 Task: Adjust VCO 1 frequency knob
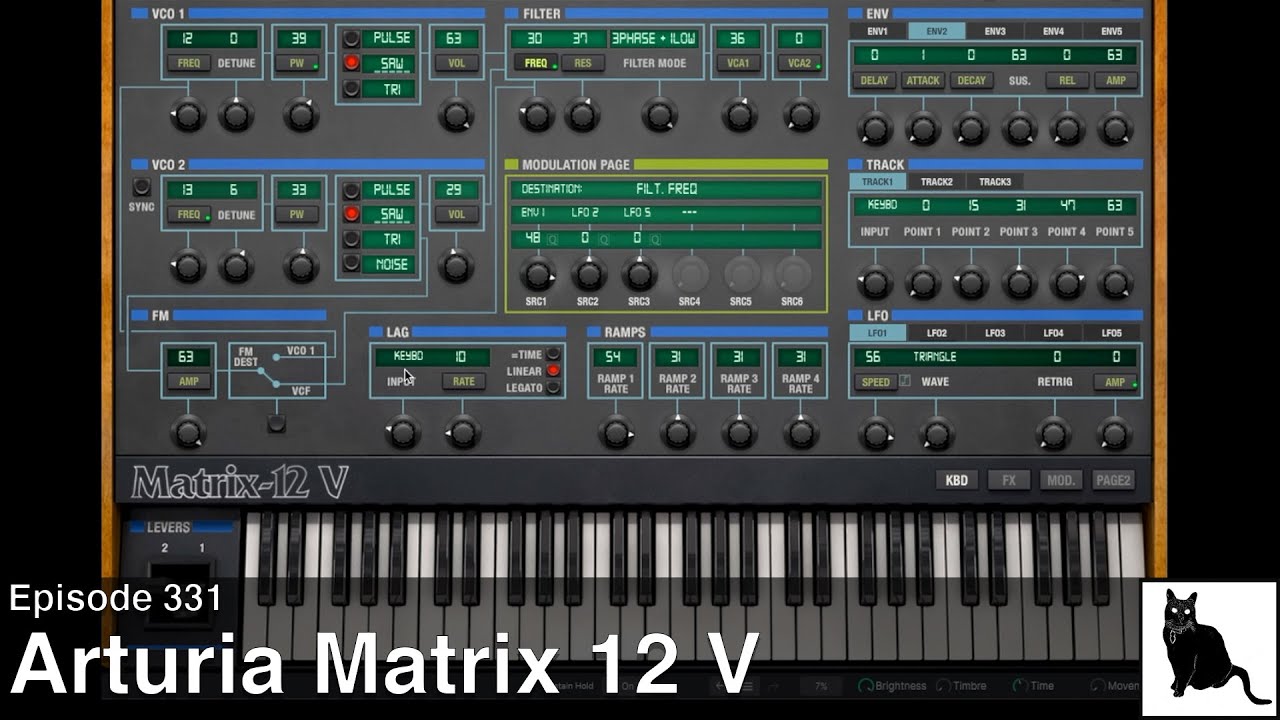(x=187, y=115)
